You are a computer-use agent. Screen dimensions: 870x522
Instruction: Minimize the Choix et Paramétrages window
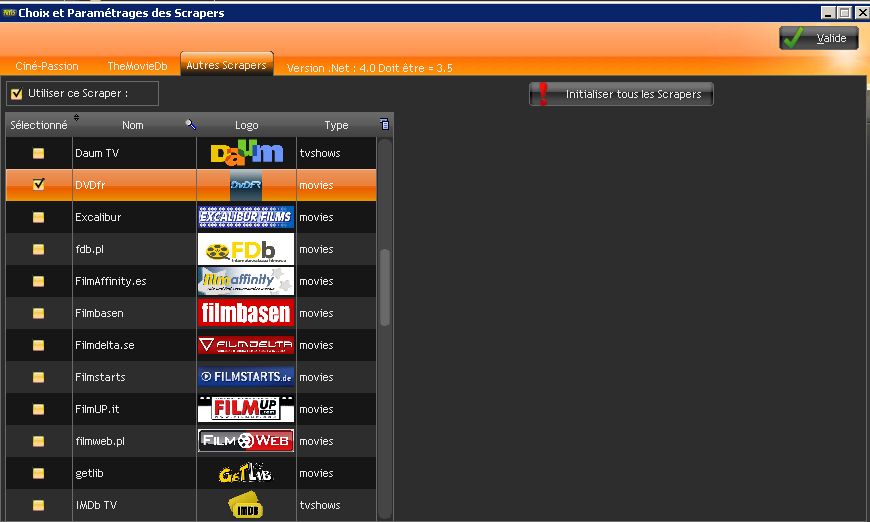[828, 12]
